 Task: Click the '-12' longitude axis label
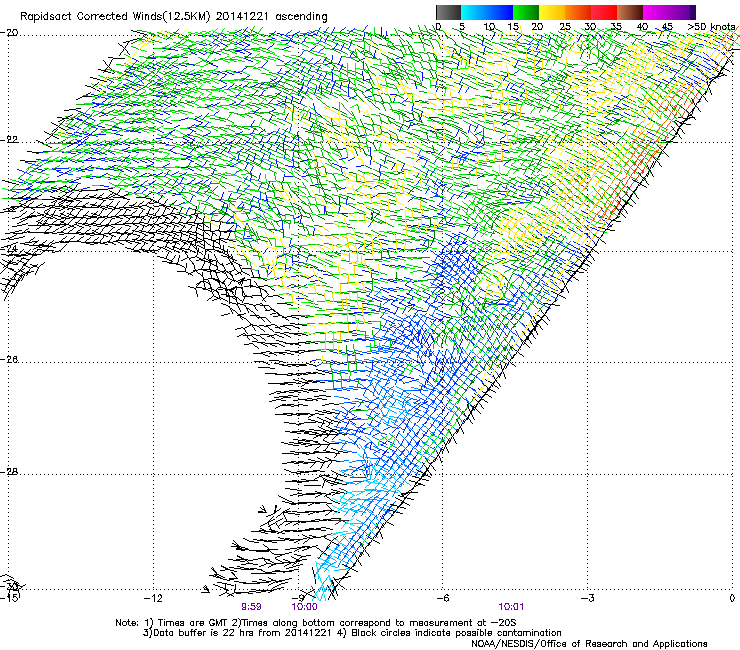[153, 598]
